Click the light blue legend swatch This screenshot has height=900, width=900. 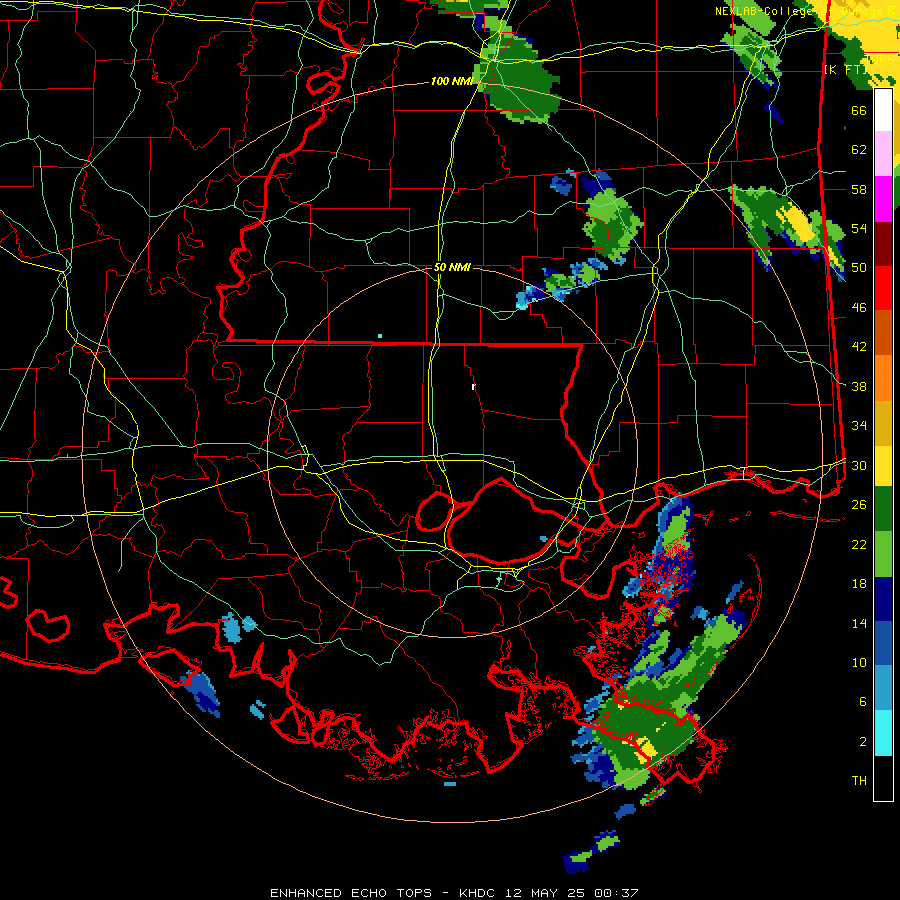(883, 688)
